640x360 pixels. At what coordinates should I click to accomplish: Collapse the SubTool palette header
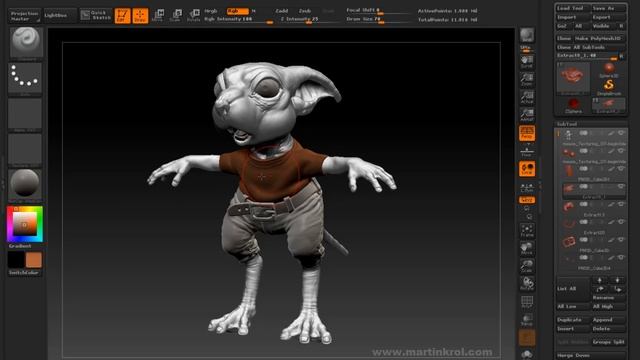coord(567,124)
